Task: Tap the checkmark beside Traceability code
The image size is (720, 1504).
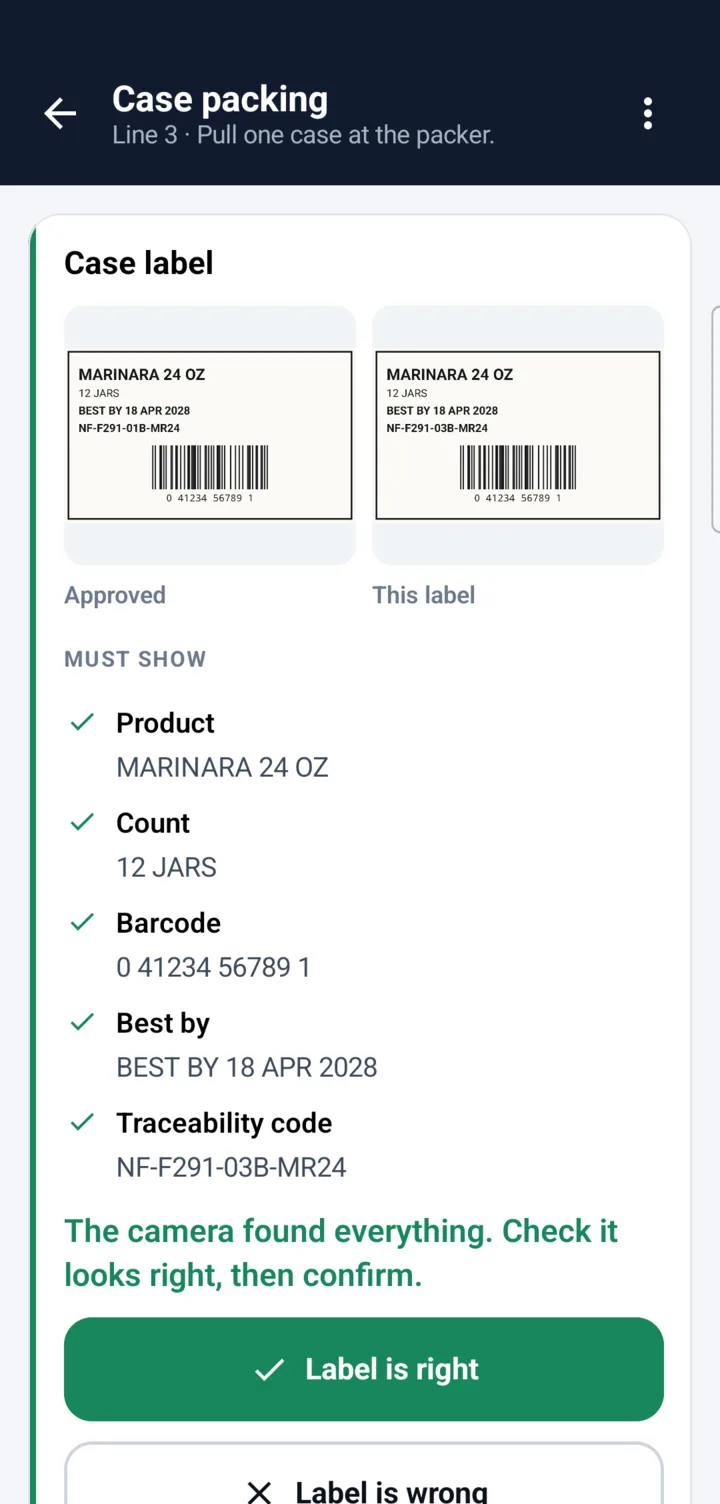Action: (82, 1122)
